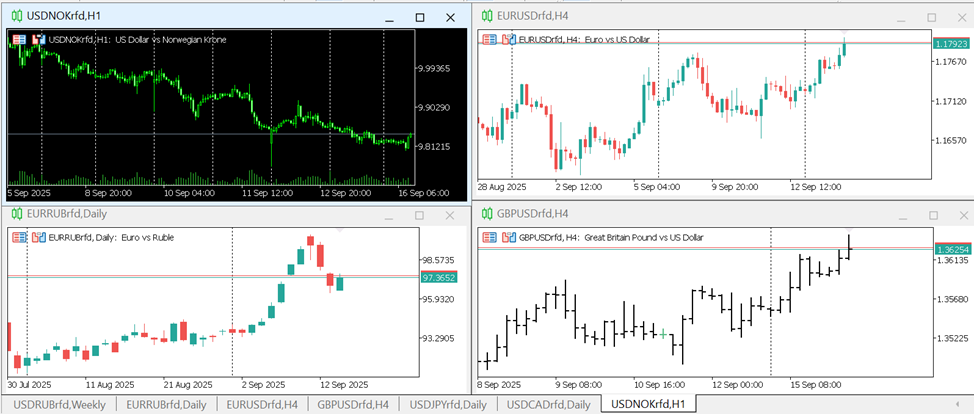Maximize the USDNOKrfd,H1 chart window
Image resolution: width=974 pixels, height=414 pixels.
(x=420, y=17)
